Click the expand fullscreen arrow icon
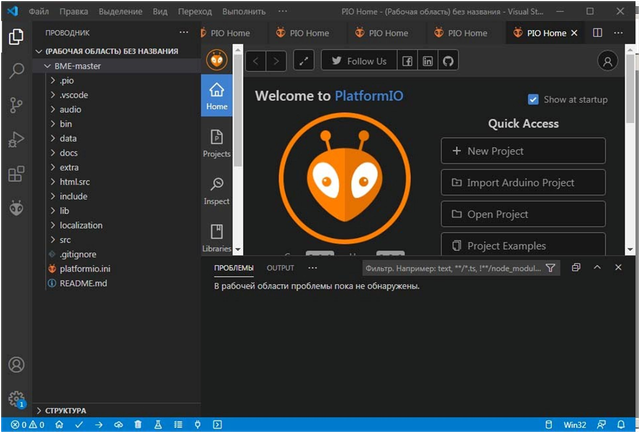The width and height of the screenshot is (640, 433). [304, 61]
